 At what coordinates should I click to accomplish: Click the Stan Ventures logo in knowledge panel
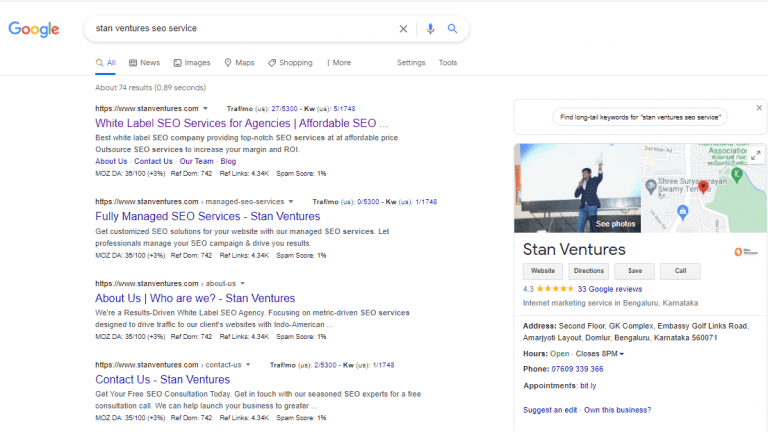point(745,252)
